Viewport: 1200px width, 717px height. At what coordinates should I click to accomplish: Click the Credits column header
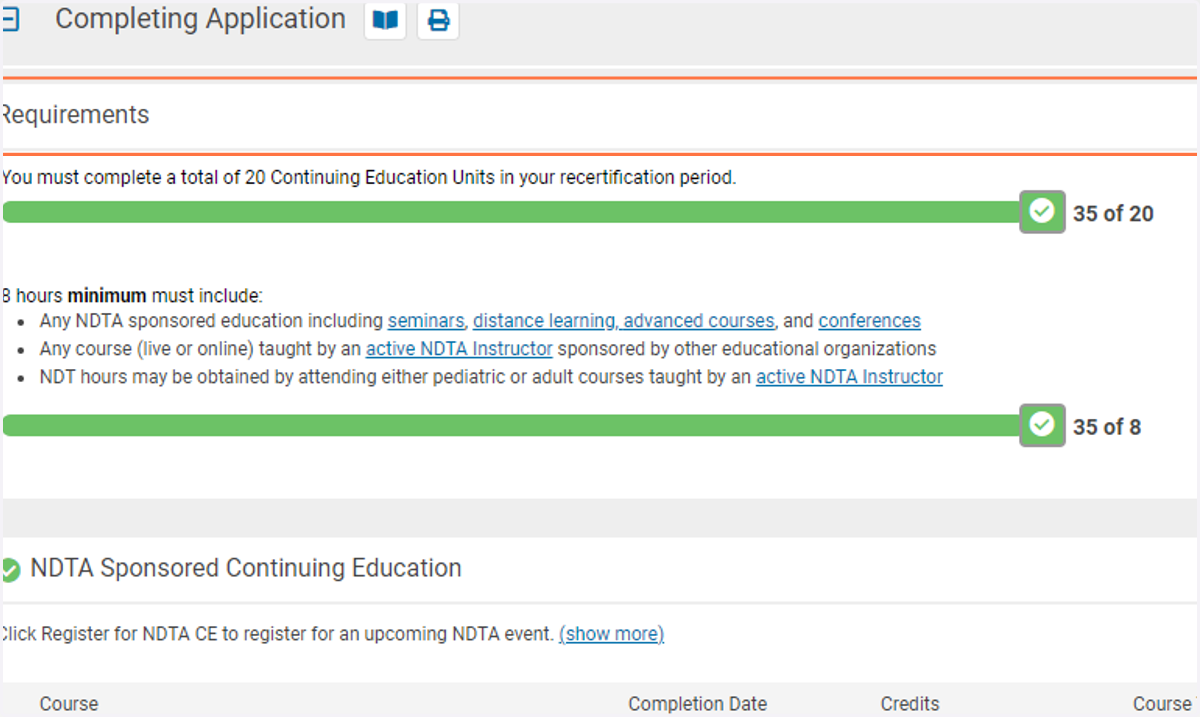tap(910, 704)
